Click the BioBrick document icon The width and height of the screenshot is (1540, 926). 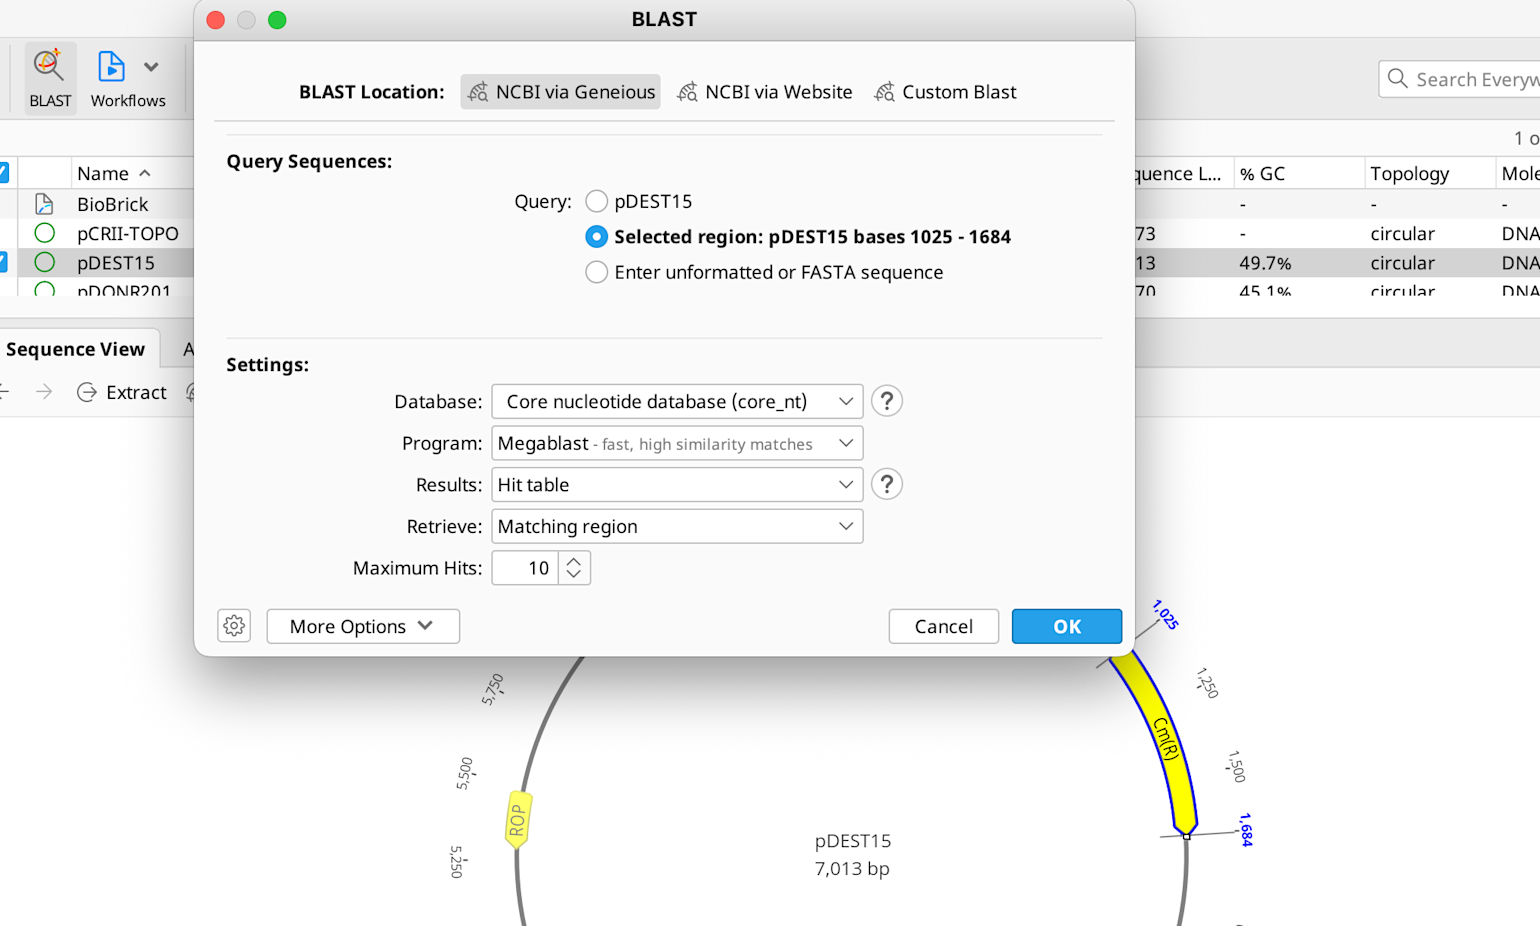click(44, 204)
